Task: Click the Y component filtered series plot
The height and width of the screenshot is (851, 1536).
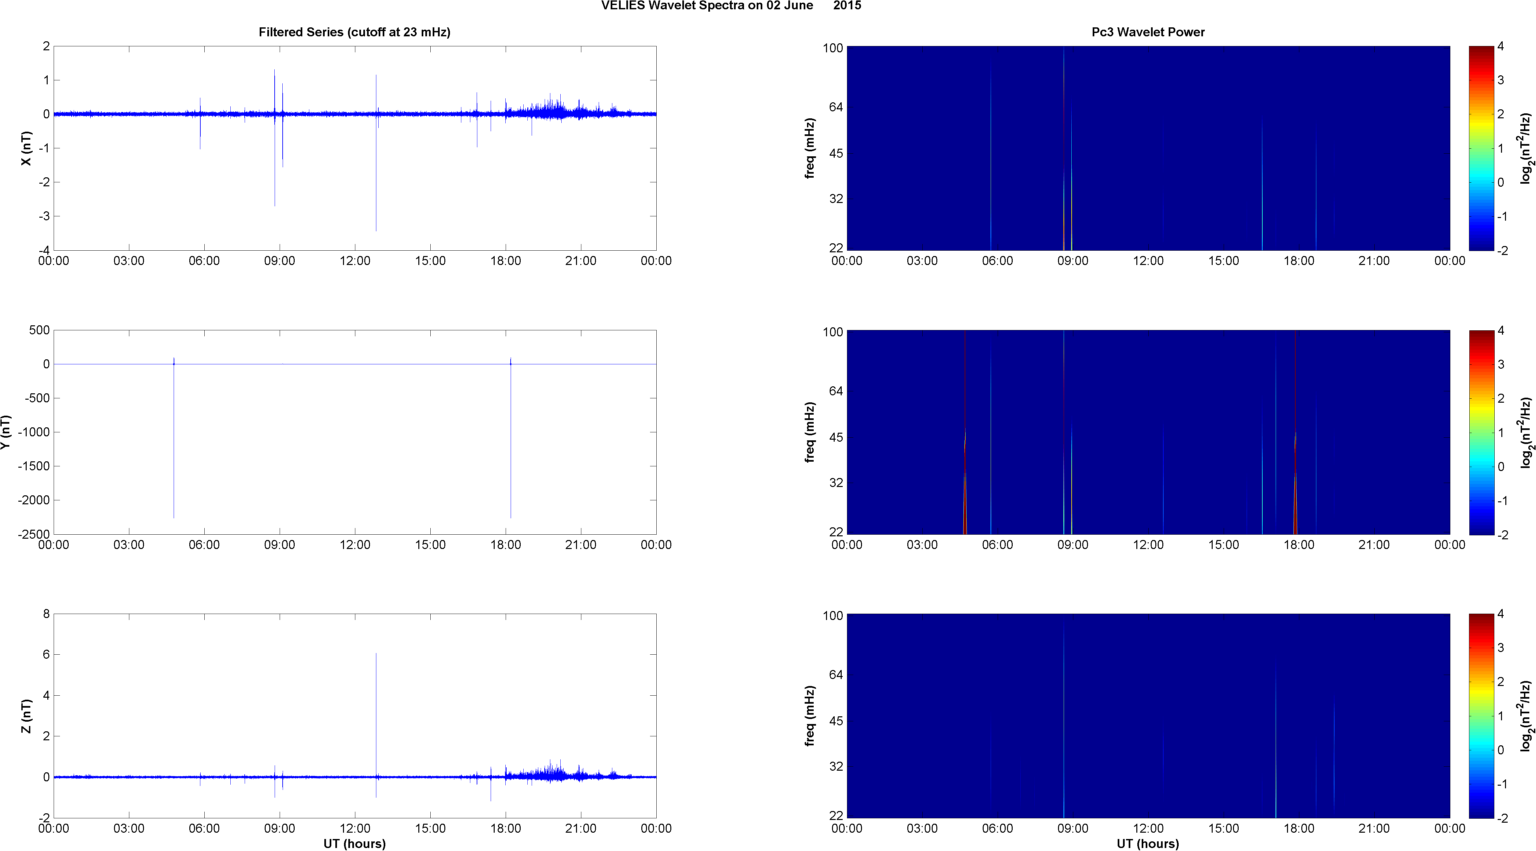Action: (355, 432)
